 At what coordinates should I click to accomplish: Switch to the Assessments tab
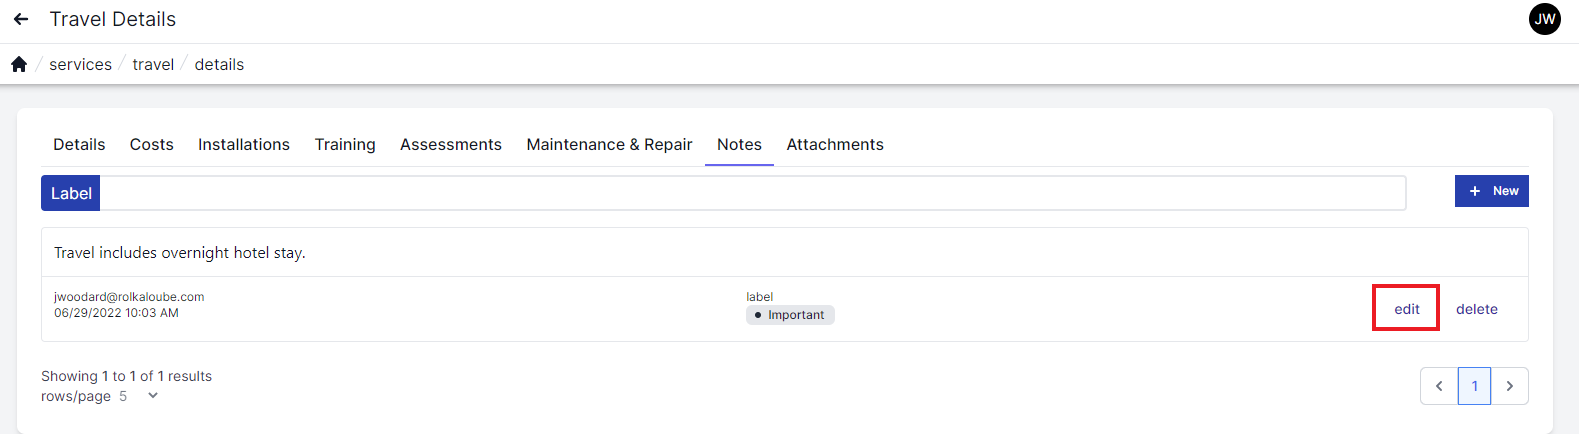451,145
